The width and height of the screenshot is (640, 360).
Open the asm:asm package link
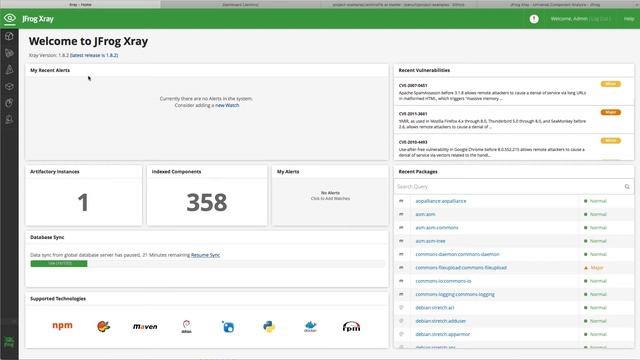pyautogui.click(x=425, y=214)
